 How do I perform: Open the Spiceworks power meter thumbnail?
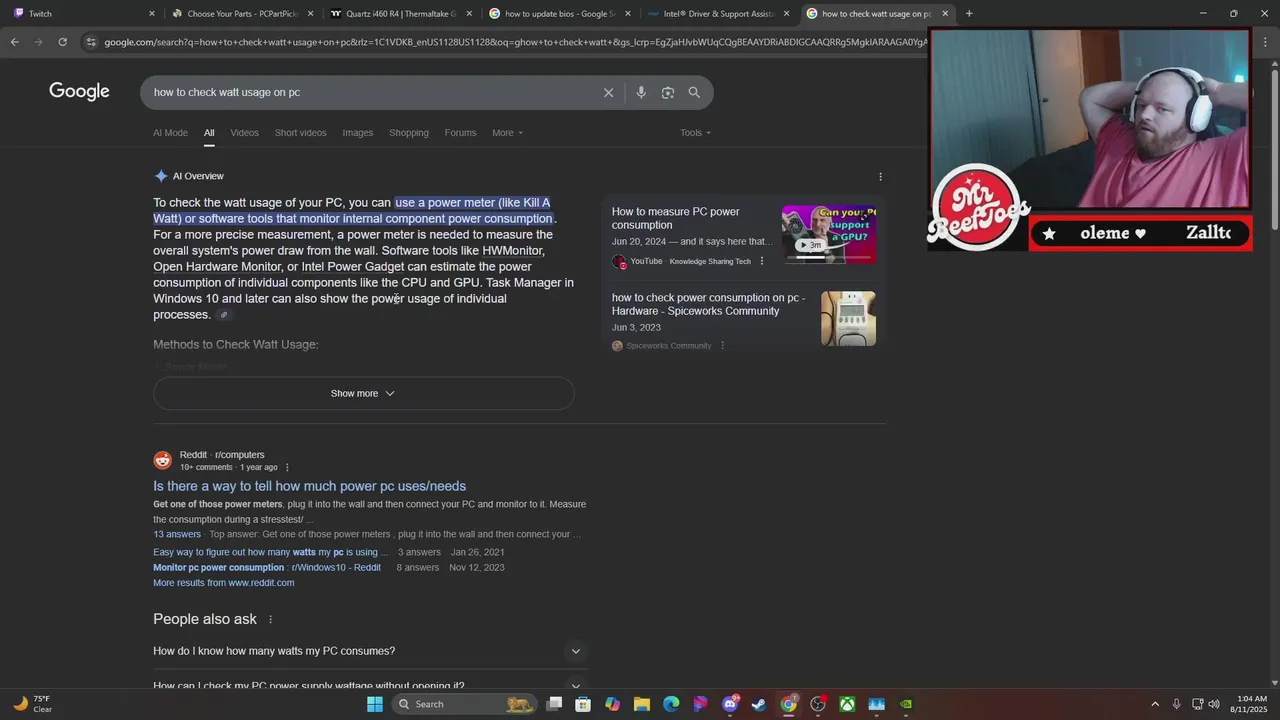point(848,319)
